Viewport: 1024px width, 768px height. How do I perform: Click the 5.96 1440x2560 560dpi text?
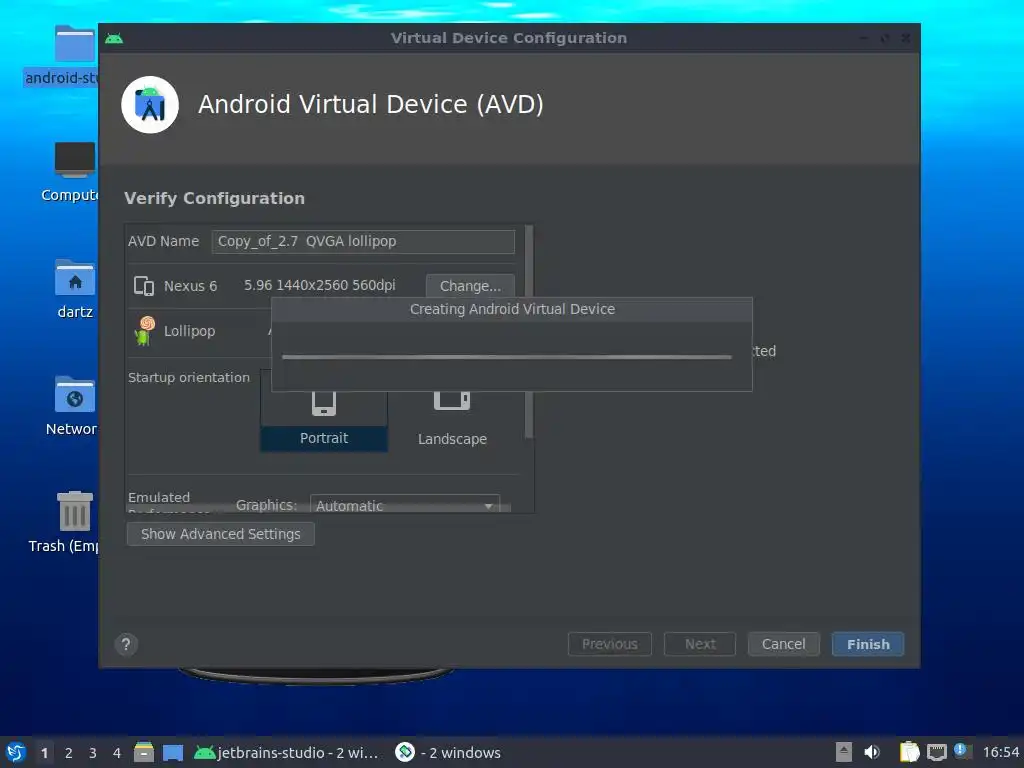(x=319, y=285)
